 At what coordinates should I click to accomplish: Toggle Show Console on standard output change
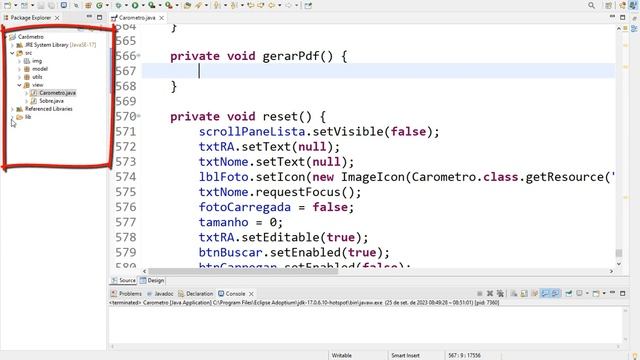point(545,293)
